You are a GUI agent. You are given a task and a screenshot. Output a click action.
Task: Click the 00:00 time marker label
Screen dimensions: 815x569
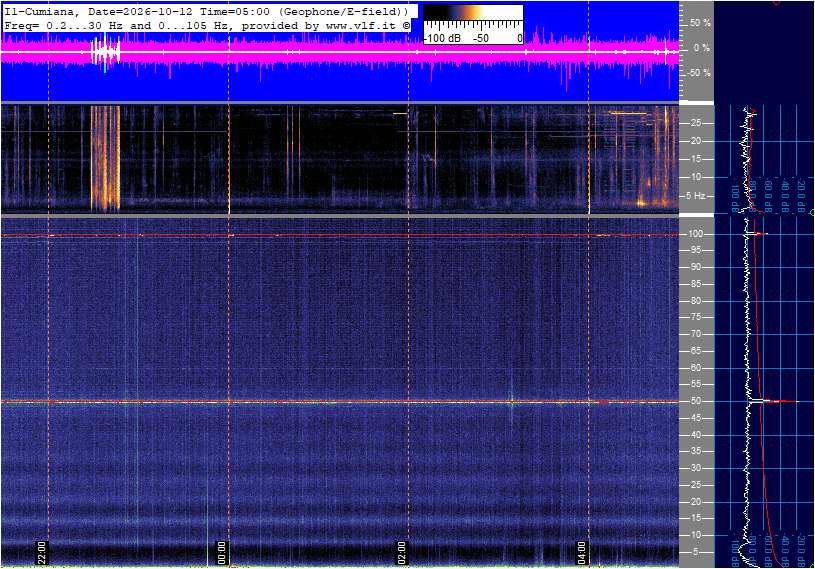[221, 552]
